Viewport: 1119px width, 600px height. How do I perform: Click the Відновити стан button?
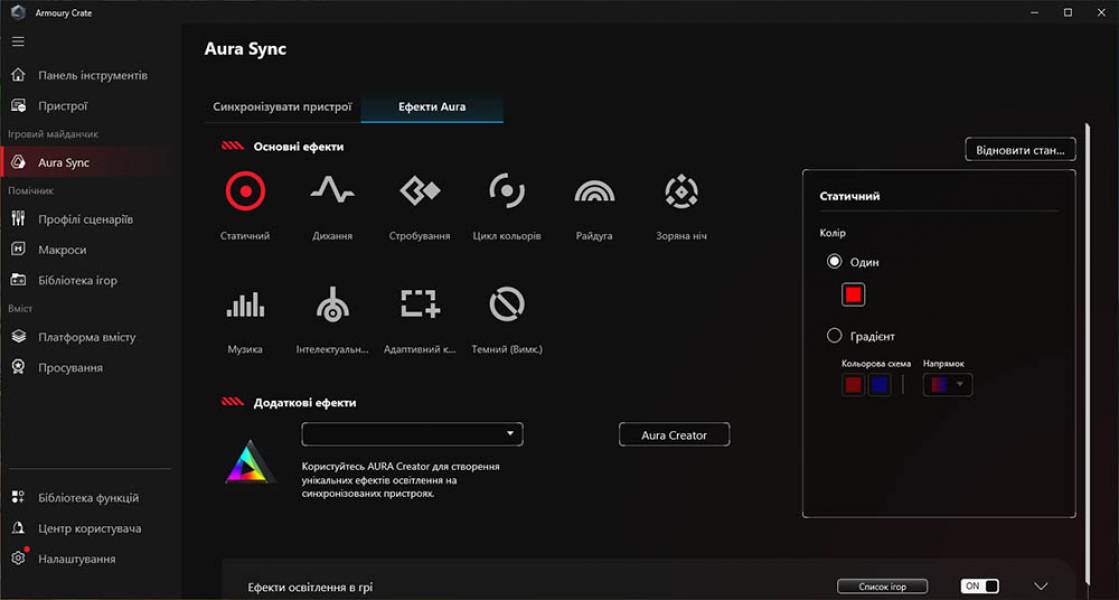[x=1019, y=148]
